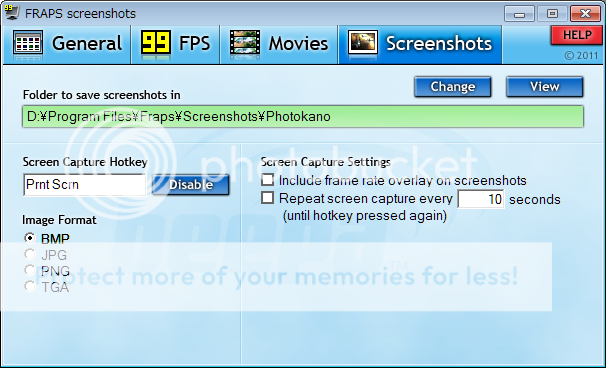
Task: Click the 'Screen Capture Settings' heading
Action: pos(326,162)
